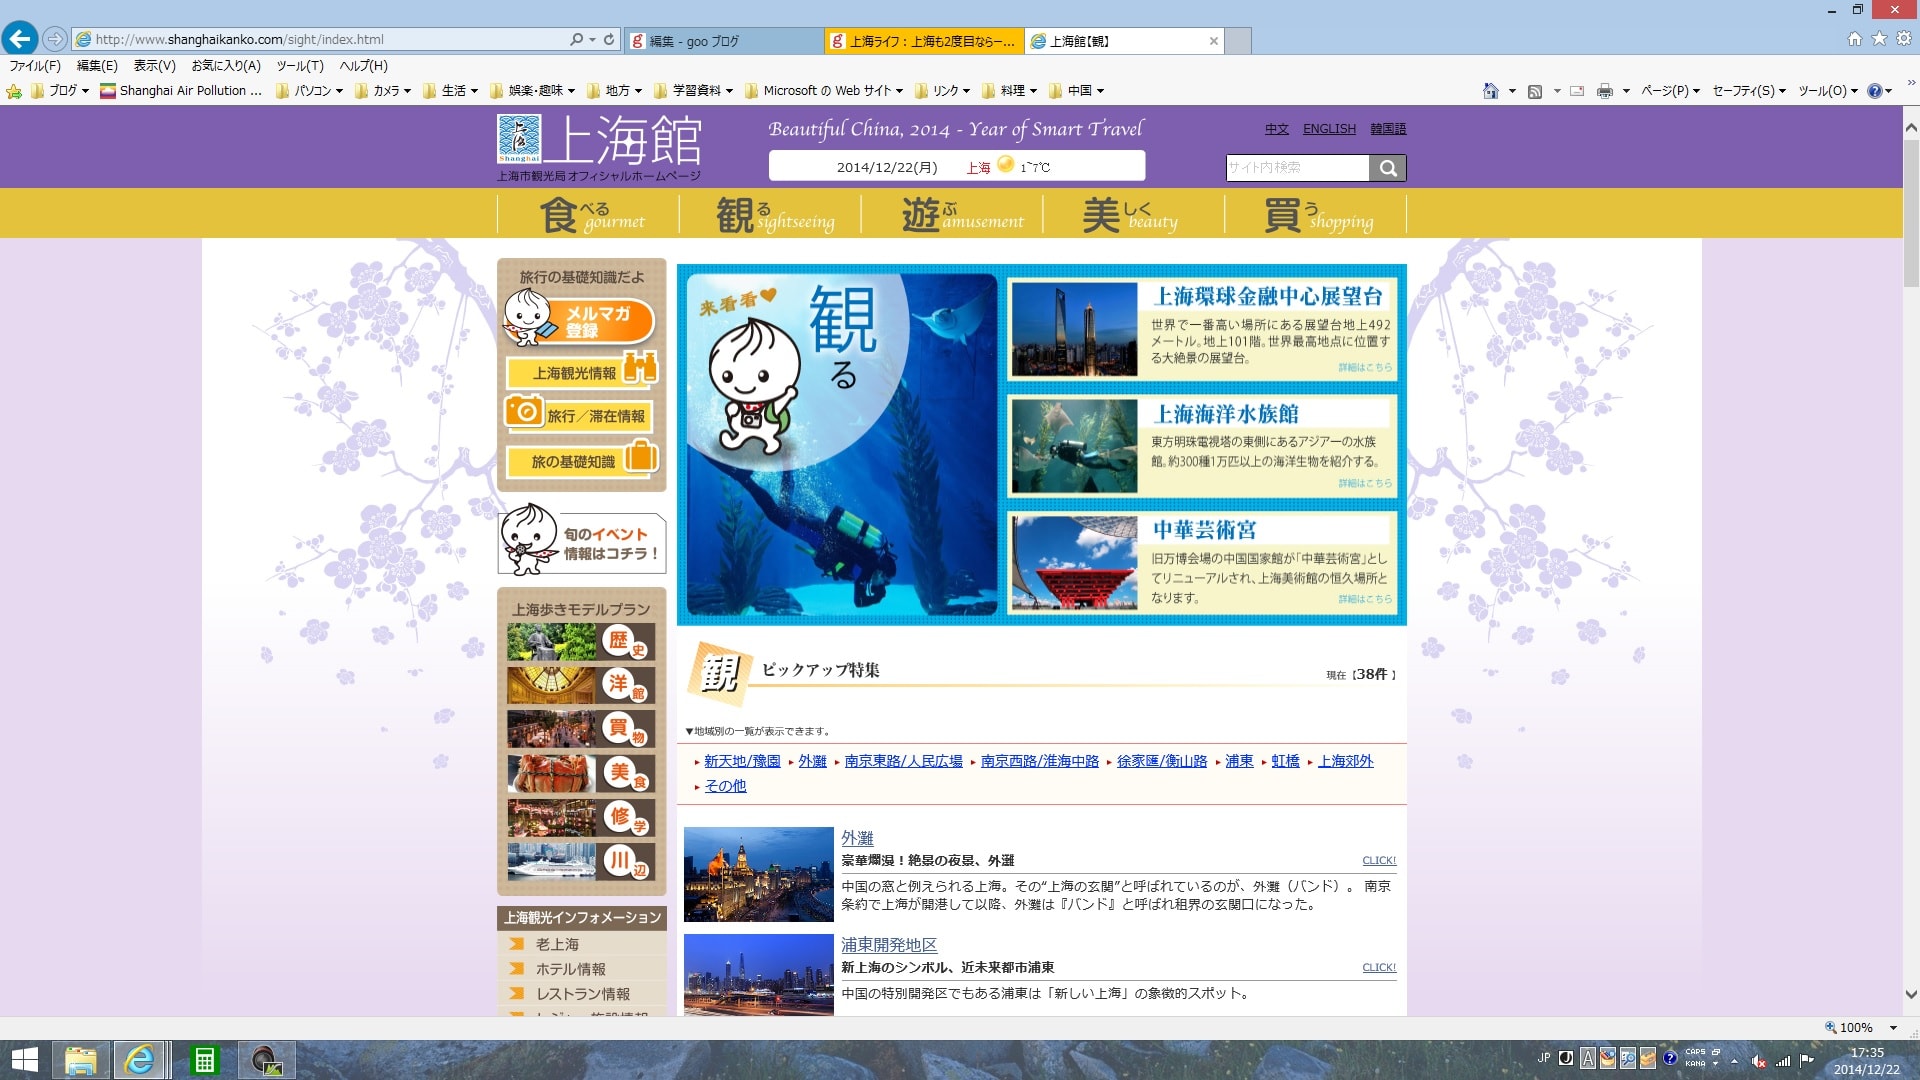Click the browser address bar URL

(240, 40)
